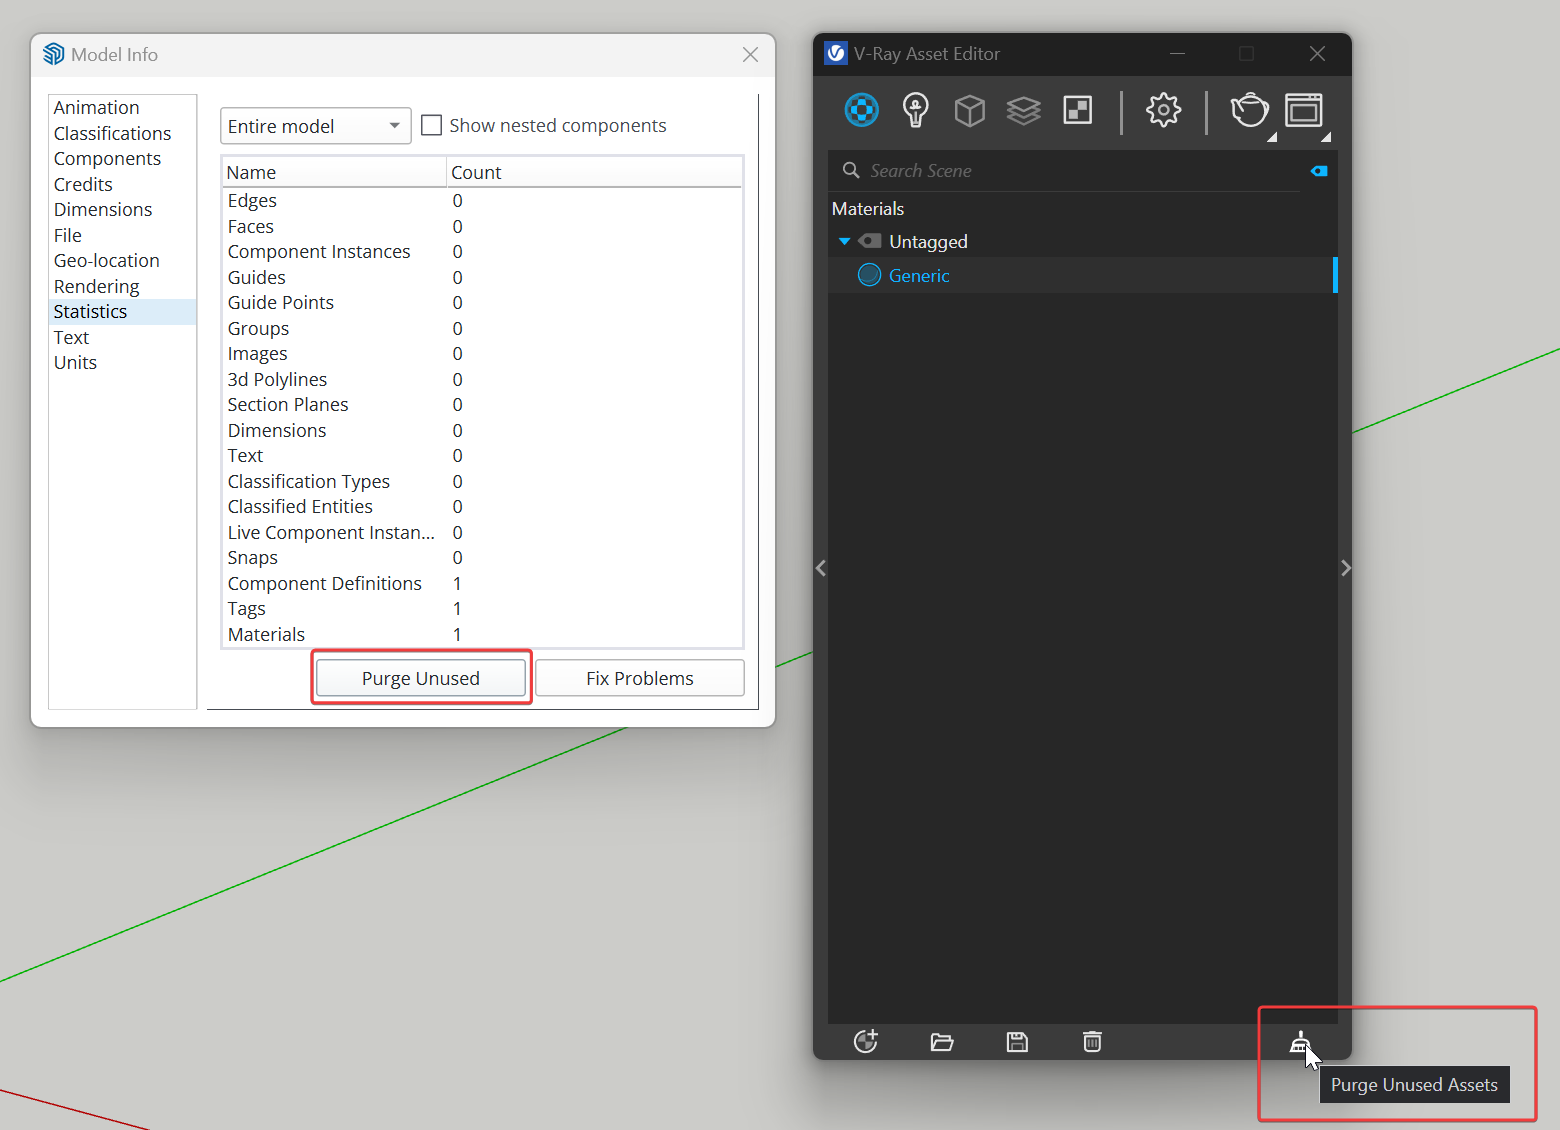Expand the right panel arrow of Asset Editor
Screen dimensions: 1560x1130
tap(1345, 568)
